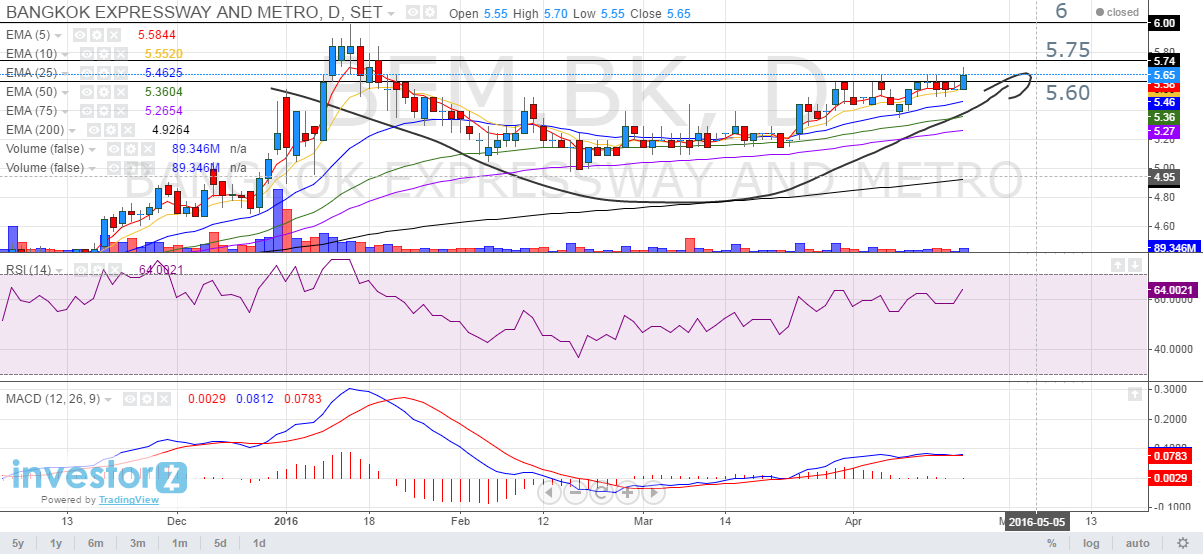Click the 2016-05-05 date label
Screen dimensions: 1203x554
point(1036,521)
